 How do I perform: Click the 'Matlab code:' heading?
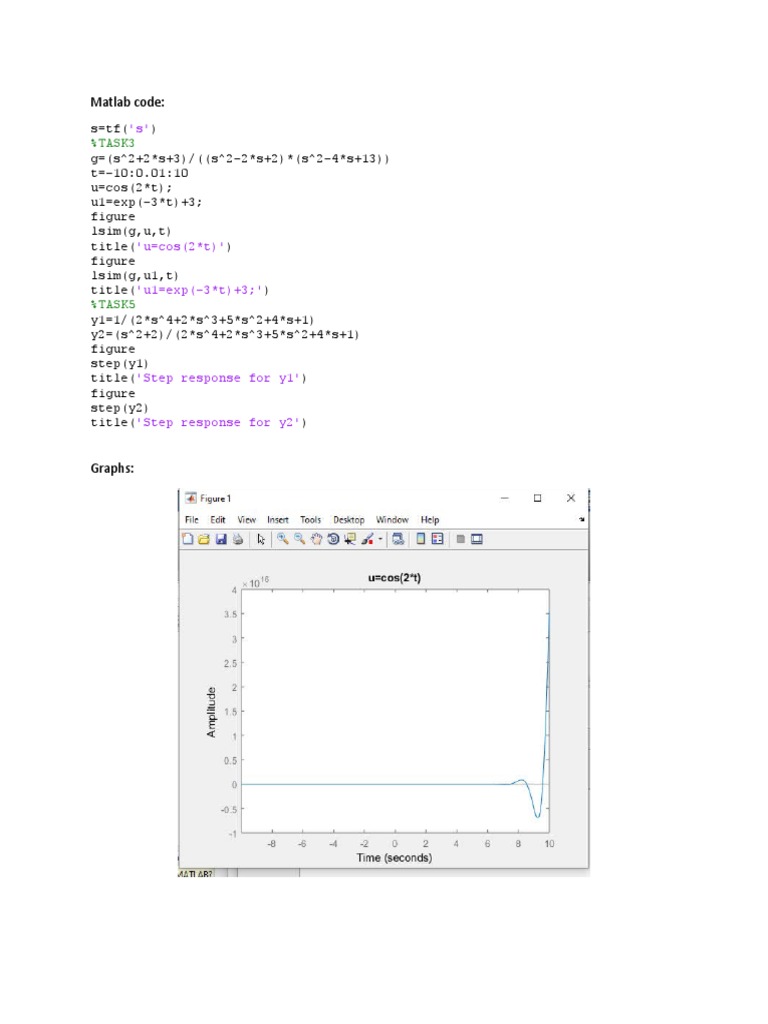tap(127, 102)
